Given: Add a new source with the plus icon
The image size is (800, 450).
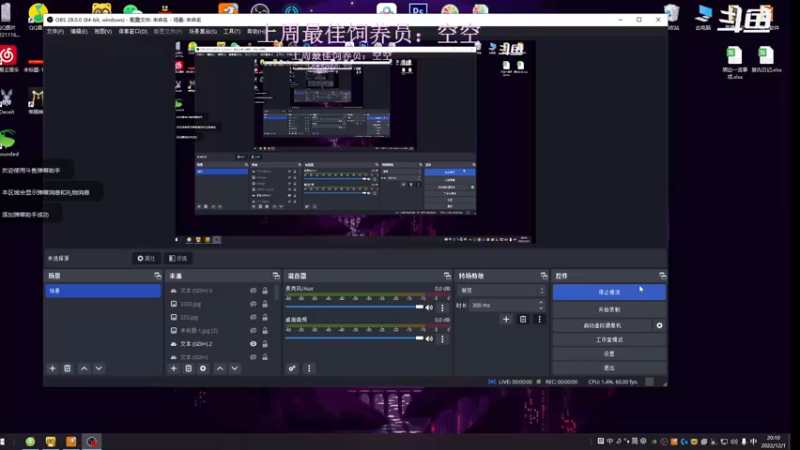Looking at the screenshot, I should point(173,368).
